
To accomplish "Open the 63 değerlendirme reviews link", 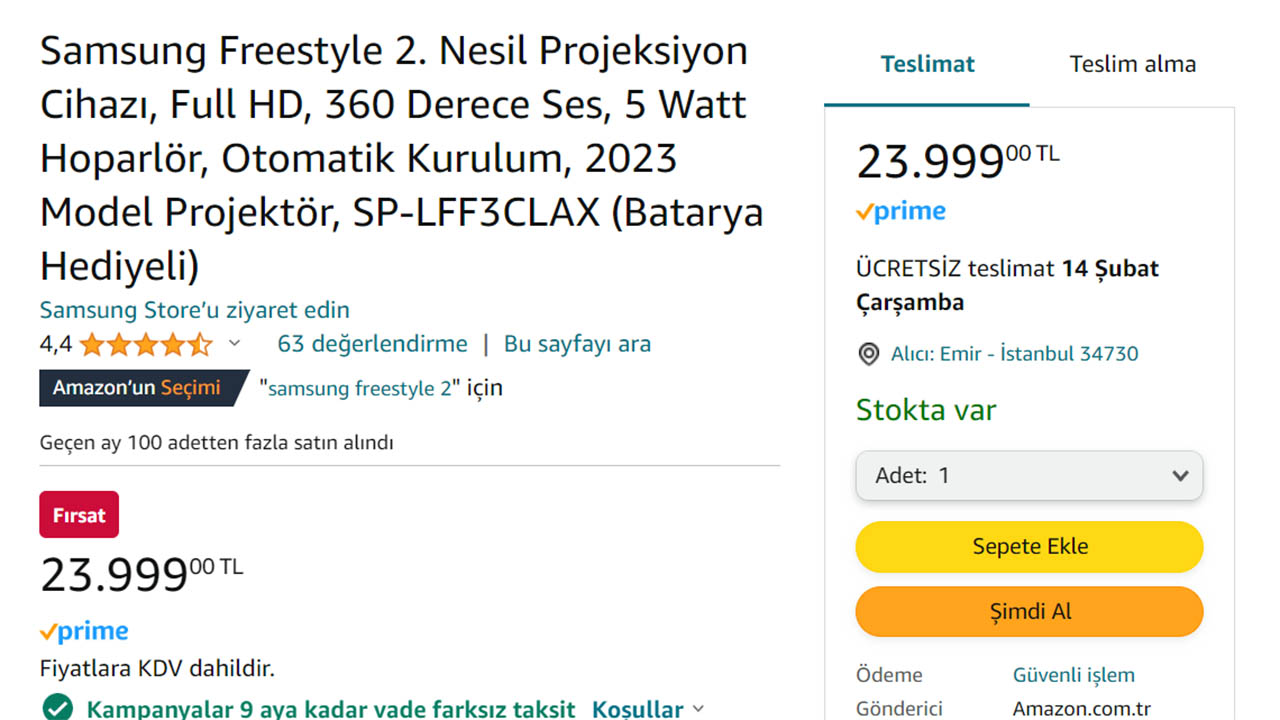I will point(372,344).
